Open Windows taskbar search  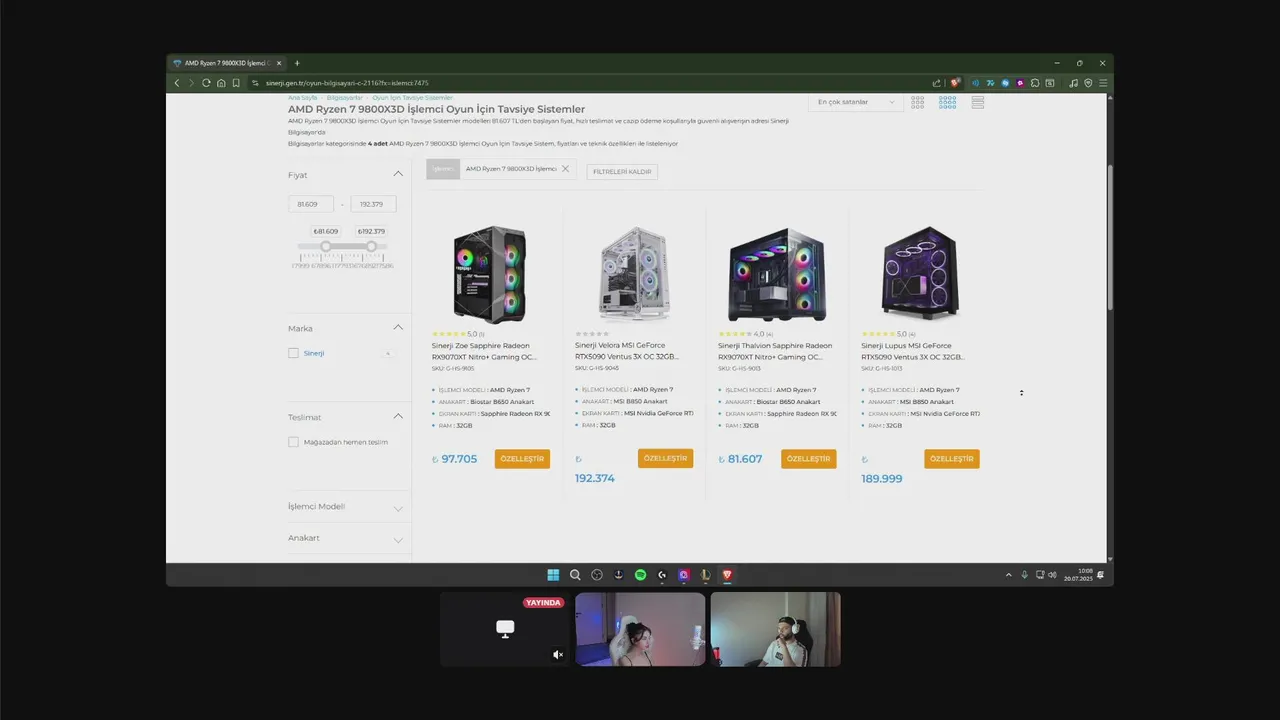click(575, 575)
